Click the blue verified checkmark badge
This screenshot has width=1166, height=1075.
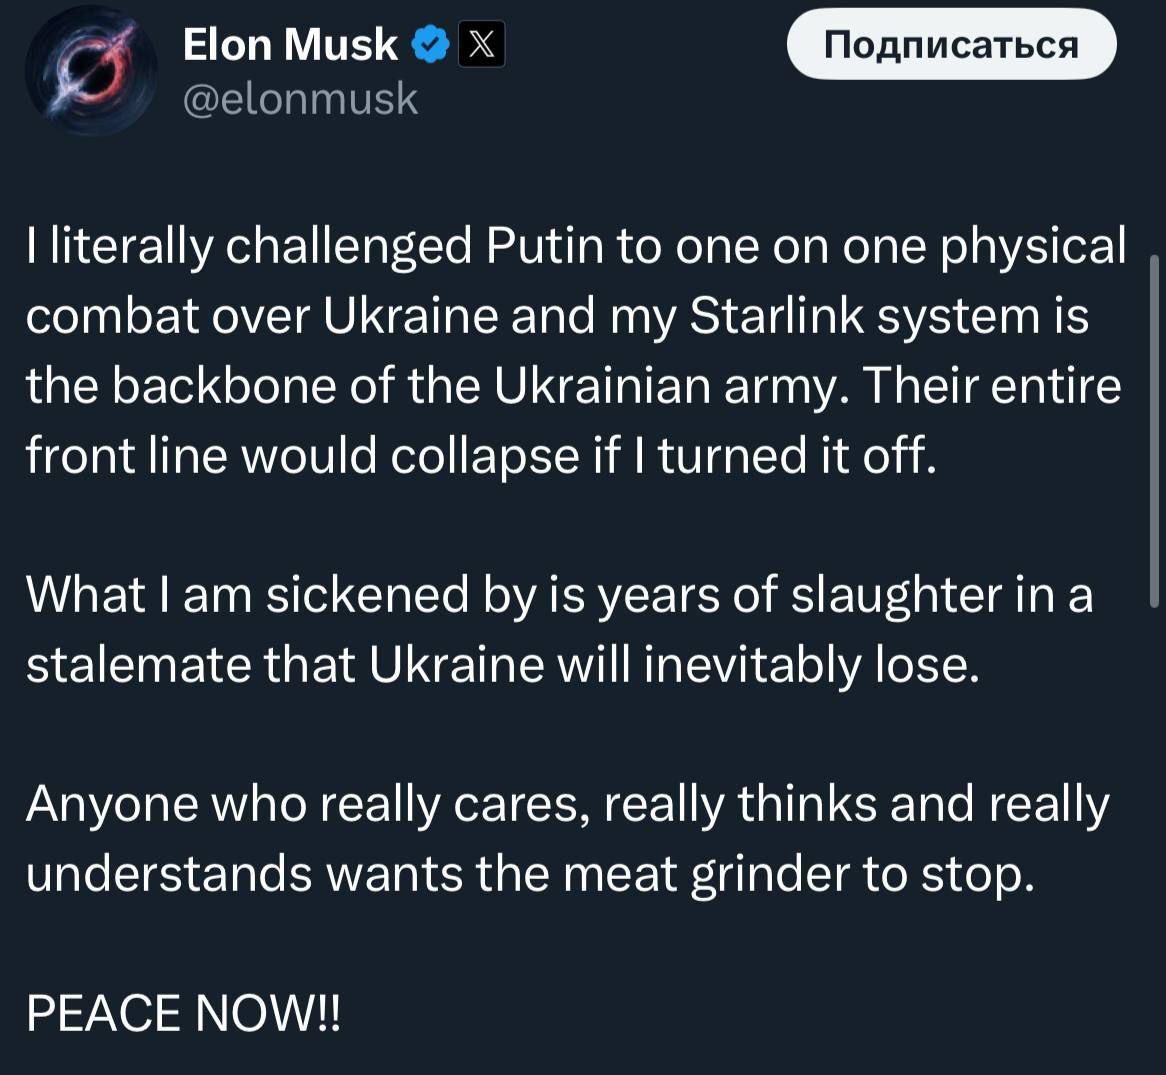click(x=430, y=45)
